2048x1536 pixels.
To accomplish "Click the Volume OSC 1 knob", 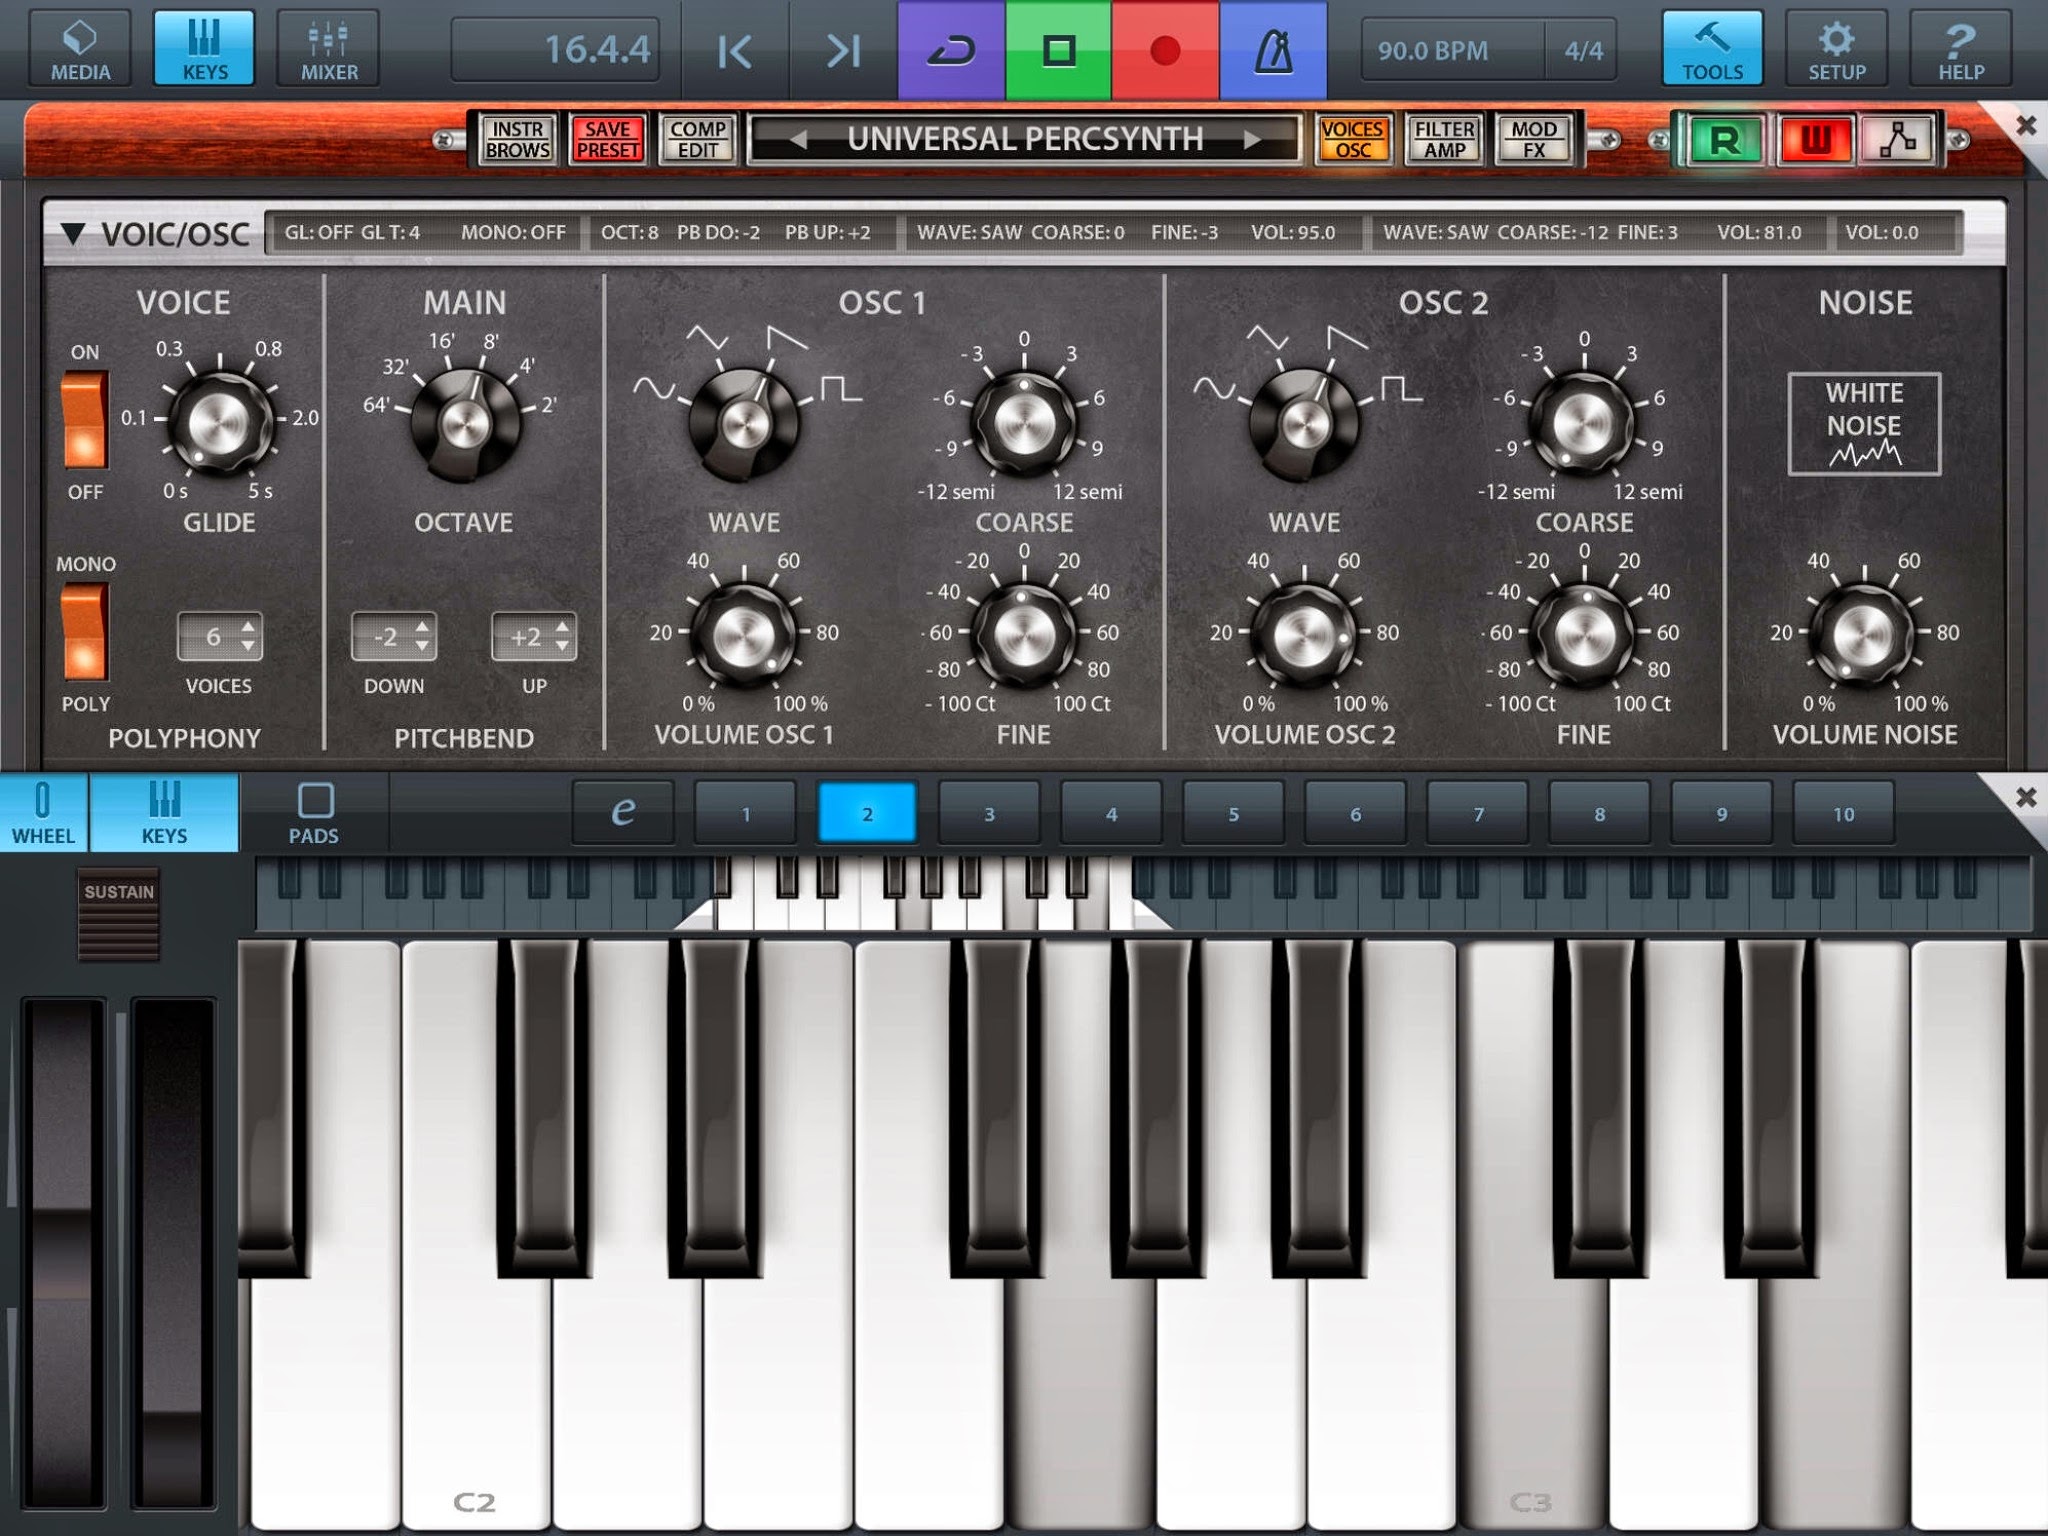I will pos(742,634).
